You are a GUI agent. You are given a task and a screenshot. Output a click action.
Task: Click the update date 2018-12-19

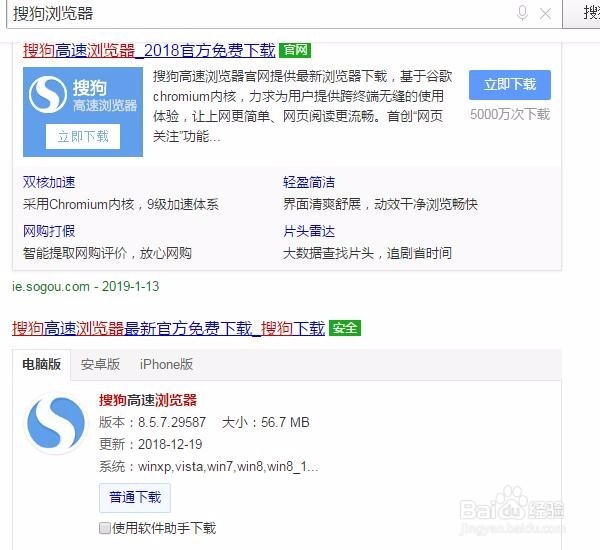tap(170, 444)
